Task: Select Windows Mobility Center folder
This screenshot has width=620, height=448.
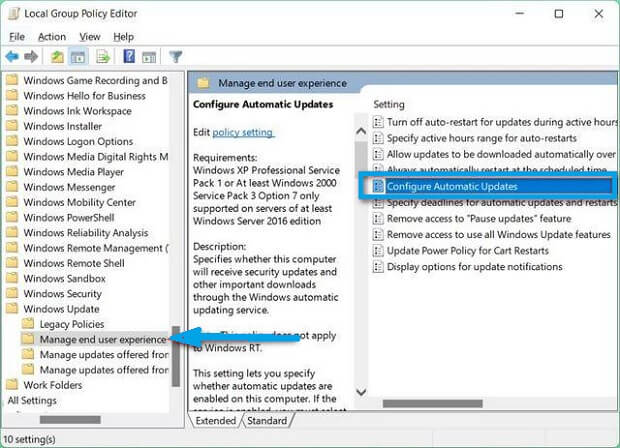Action: (79, 202)
